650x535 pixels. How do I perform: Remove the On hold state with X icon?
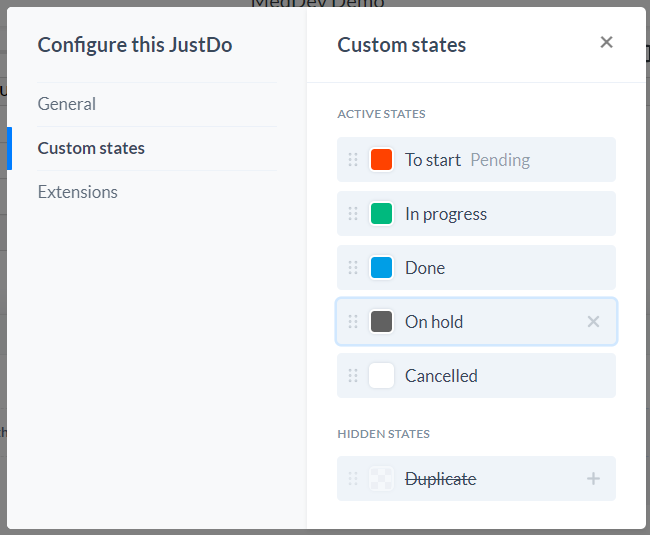(x=593, y=322)
